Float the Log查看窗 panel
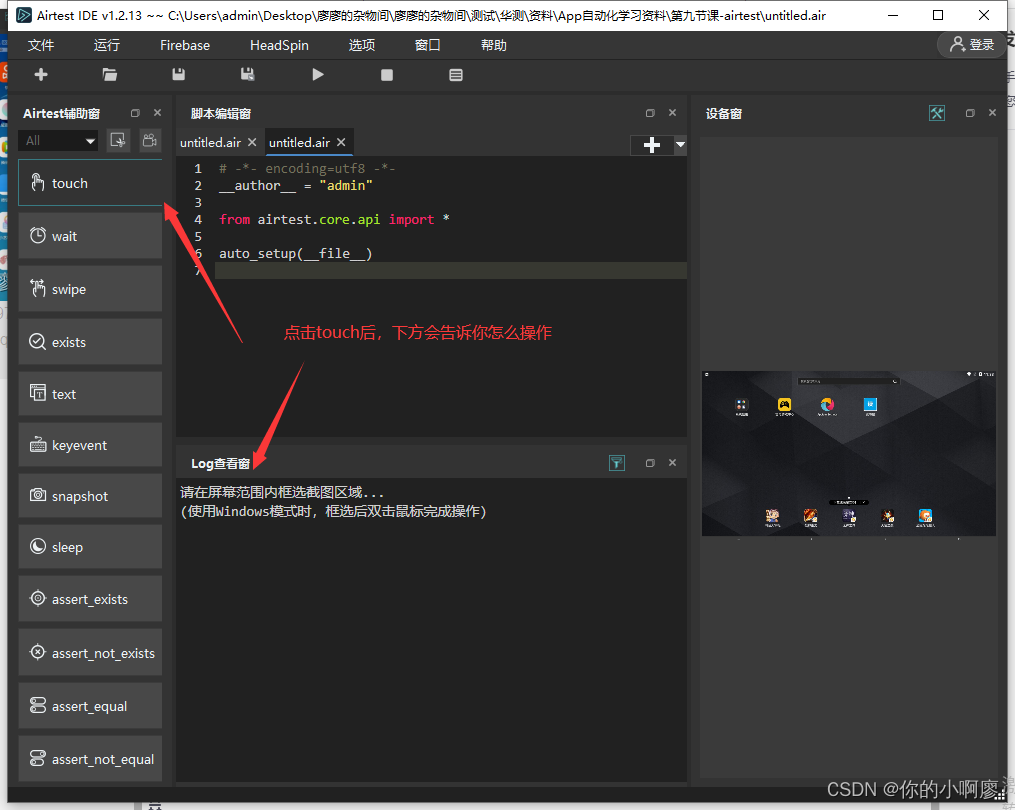Screen dimensions: 1015x810 651,463
